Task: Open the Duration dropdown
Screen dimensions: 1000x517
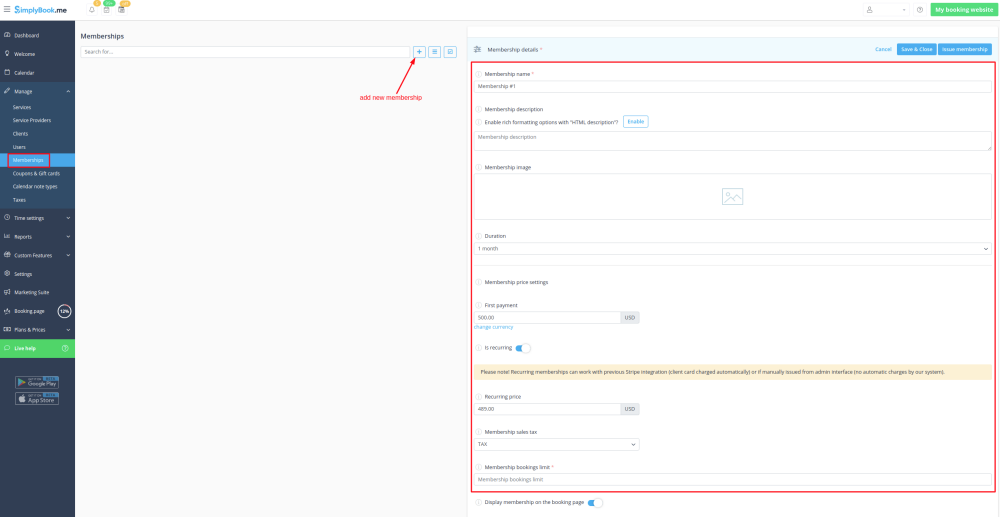Action: [732, 248]
